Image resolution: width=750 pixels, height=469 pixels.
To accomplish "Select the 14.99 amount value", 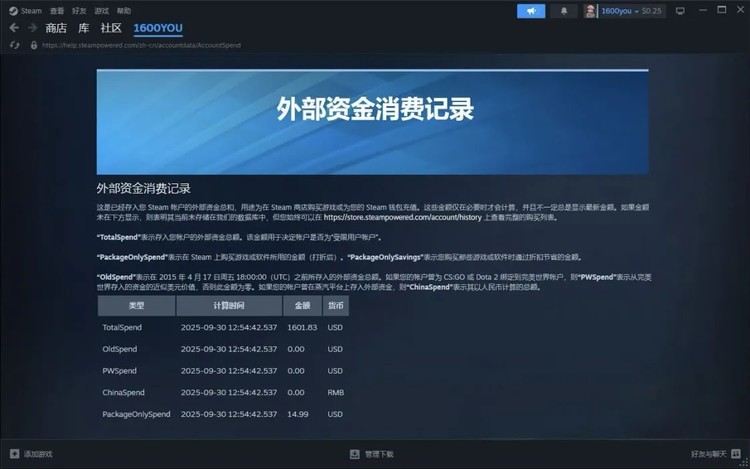I will [x=298, y=414].
